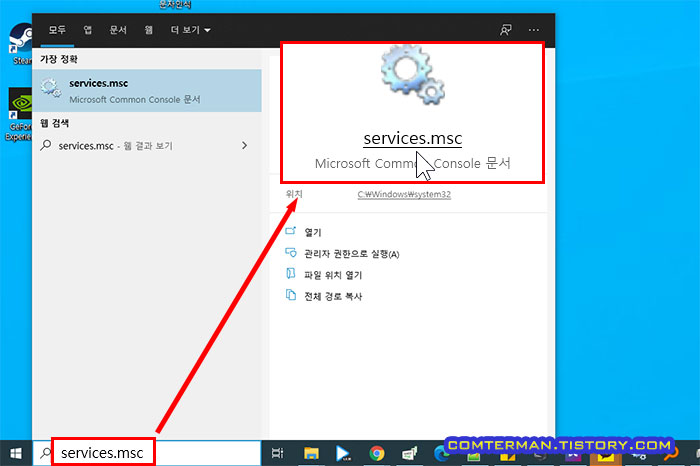Choose 관리자 권한으로 실행(A)
The height and width of the screenshot is (466, 700).
pyautogui.click(x=352, y=254)
